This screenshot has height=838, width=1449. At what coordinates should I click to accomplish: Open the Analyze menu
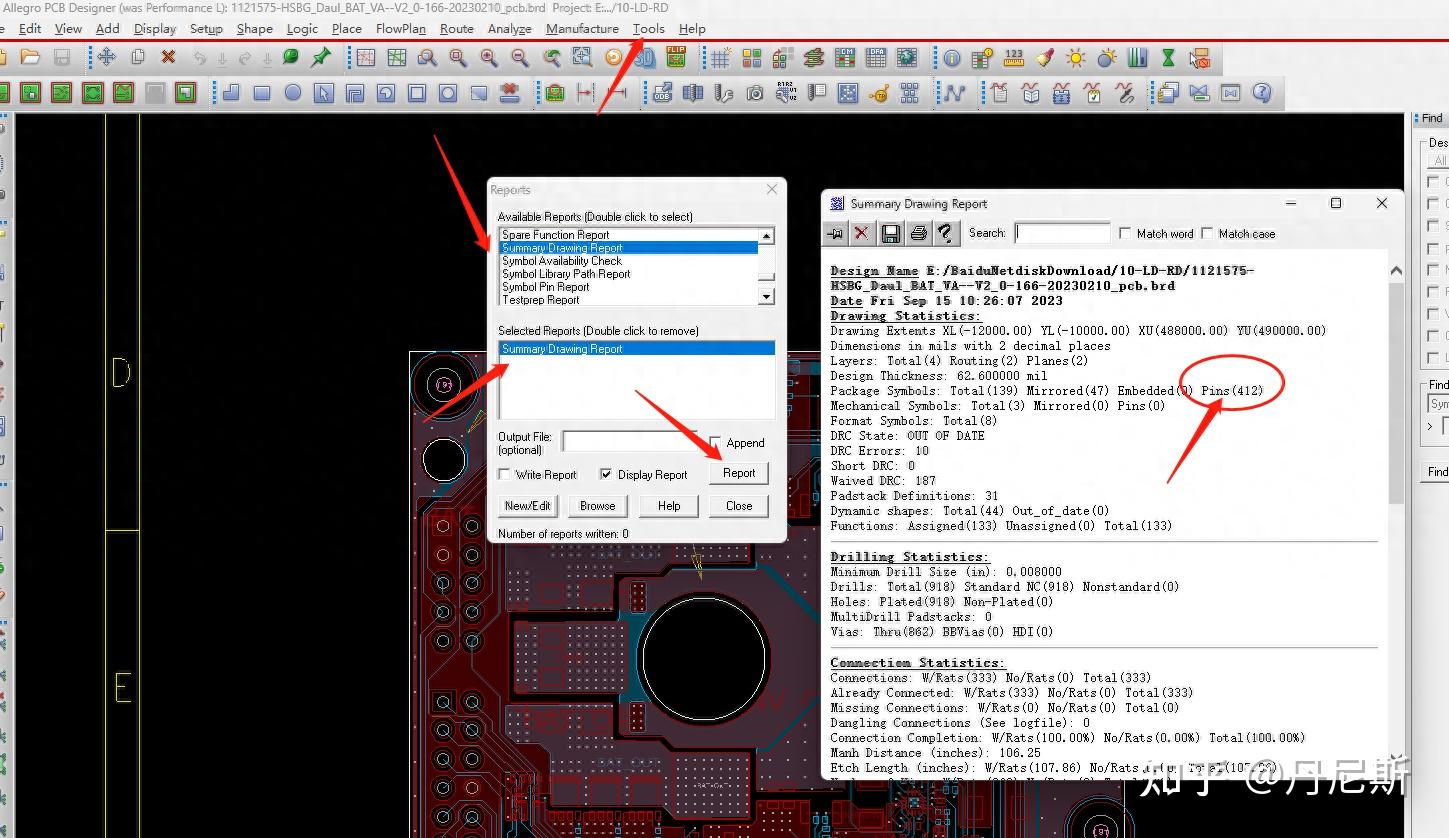click(x=509, y=28)
